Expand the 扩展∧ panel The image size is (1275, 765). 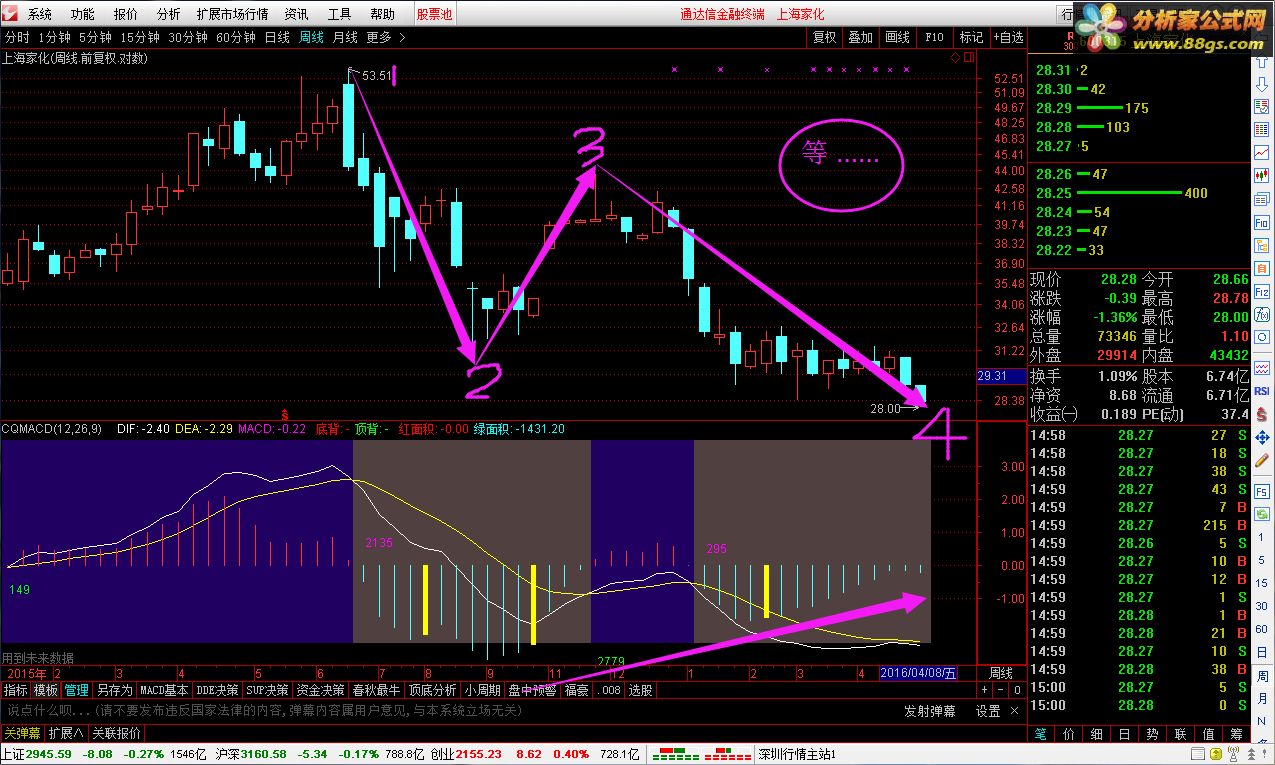pyautogui.click(x=67, y=733)
